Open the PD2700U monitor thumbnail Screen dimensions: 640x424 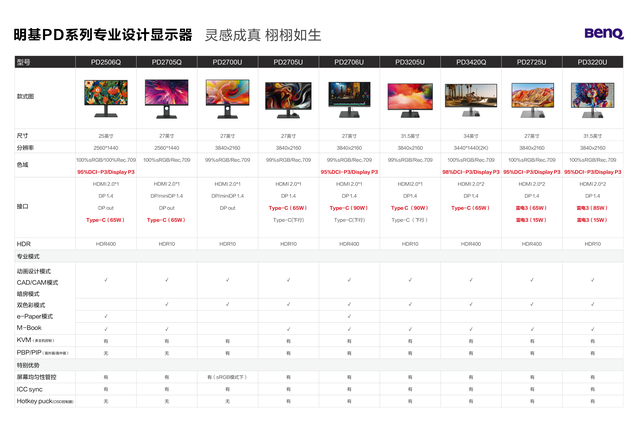(227, 99)
